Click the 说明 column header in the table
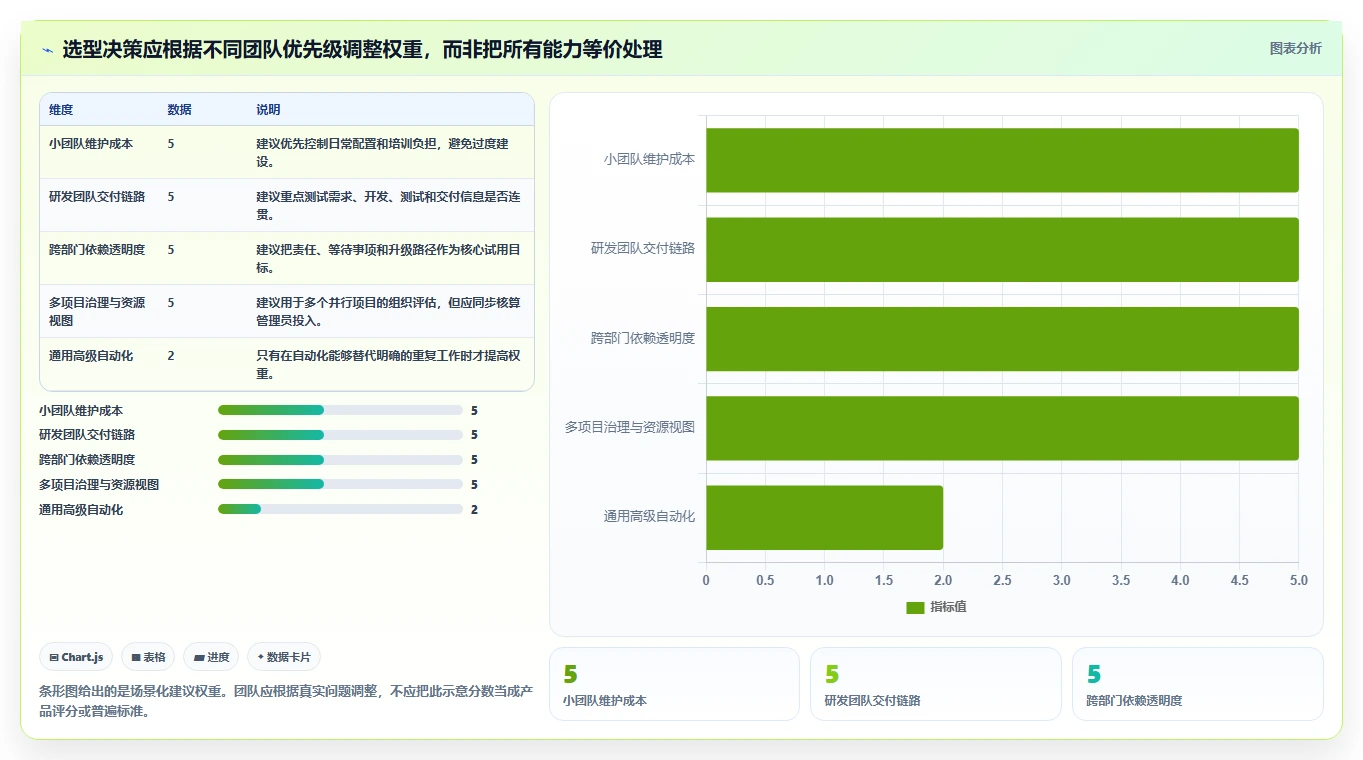Viewport: 1363px width, 760px height. click(269, 110)
